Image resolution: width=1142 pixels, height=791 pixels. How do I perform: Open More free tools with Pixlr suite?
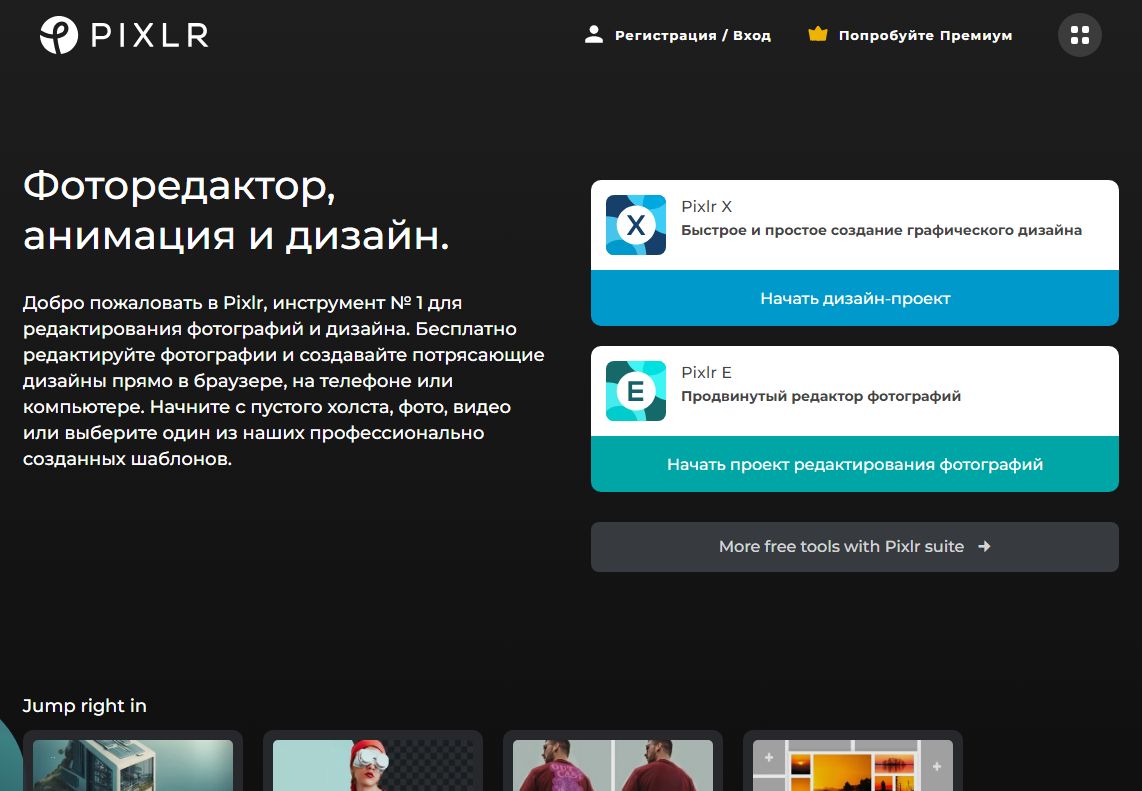854,547
